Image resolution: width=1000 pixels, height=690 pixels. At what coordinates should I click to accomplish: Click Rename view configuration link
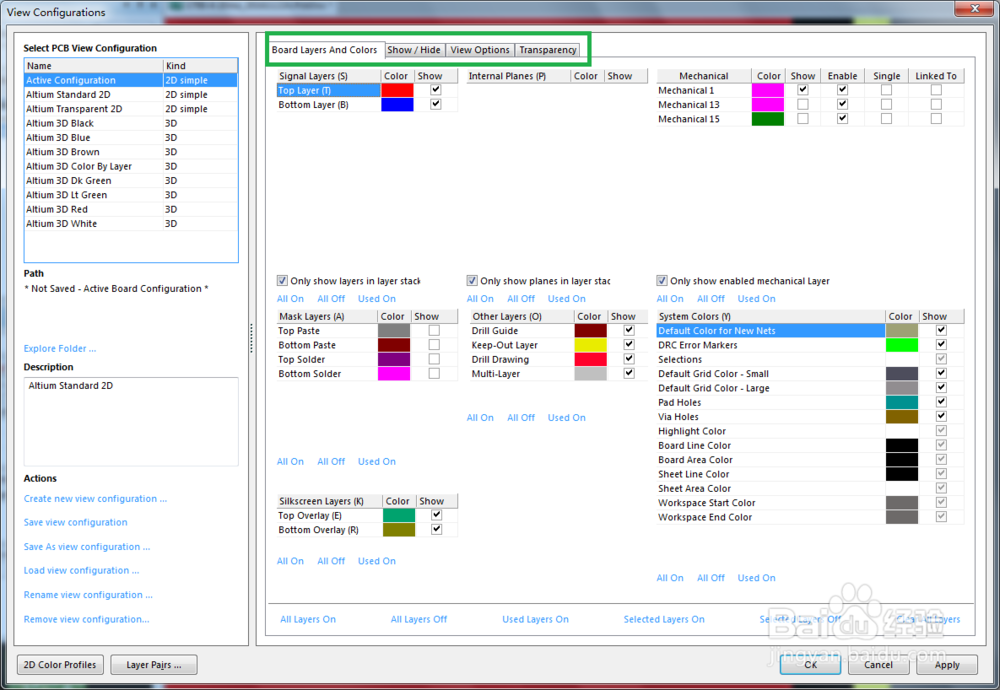pyautogui.click(x=88, y=594)
